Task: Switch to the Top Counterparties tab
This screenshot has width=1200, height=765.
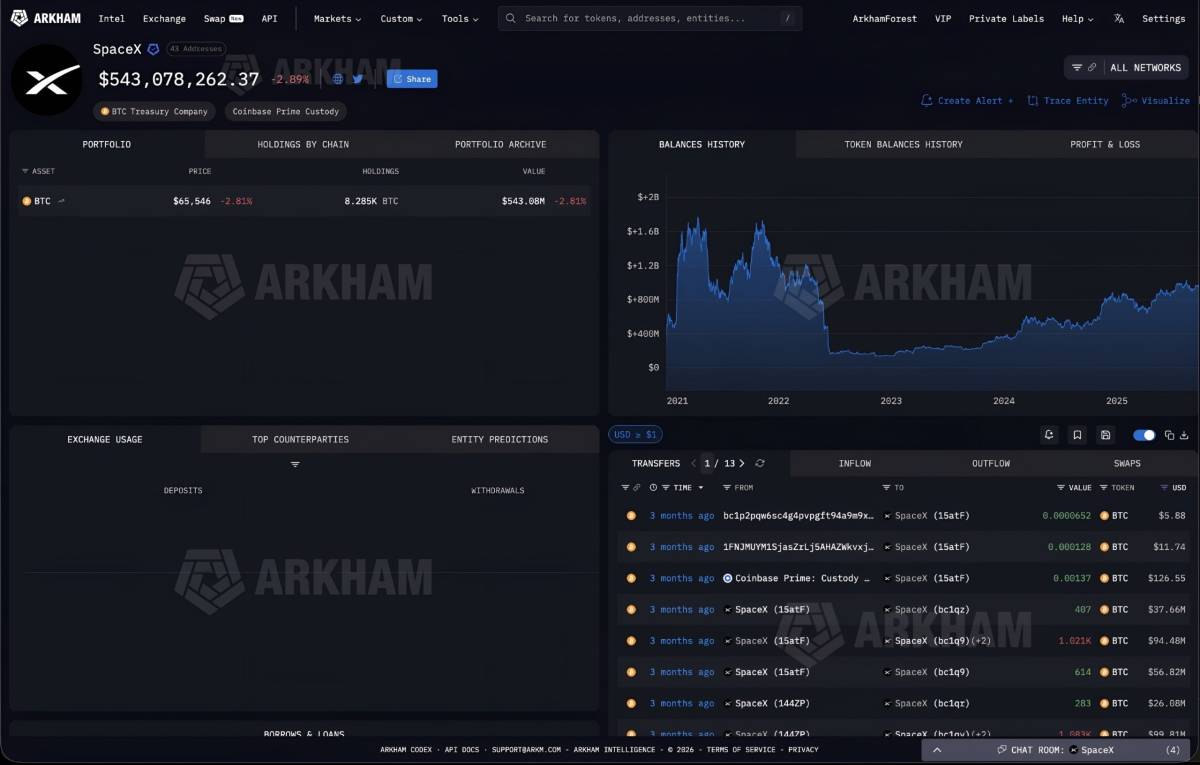Action: pos(300,439)
